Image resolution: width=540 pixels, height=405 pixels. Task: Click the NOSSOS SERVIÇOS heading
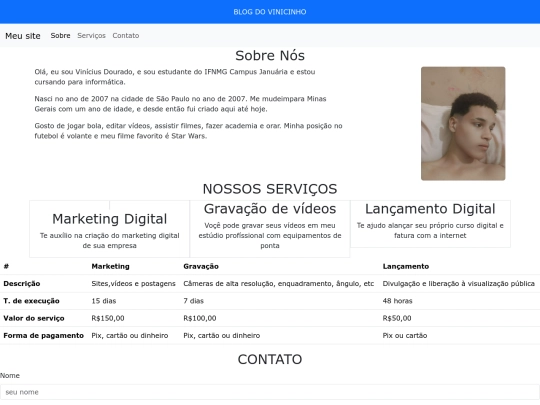[x=270, y=189]
